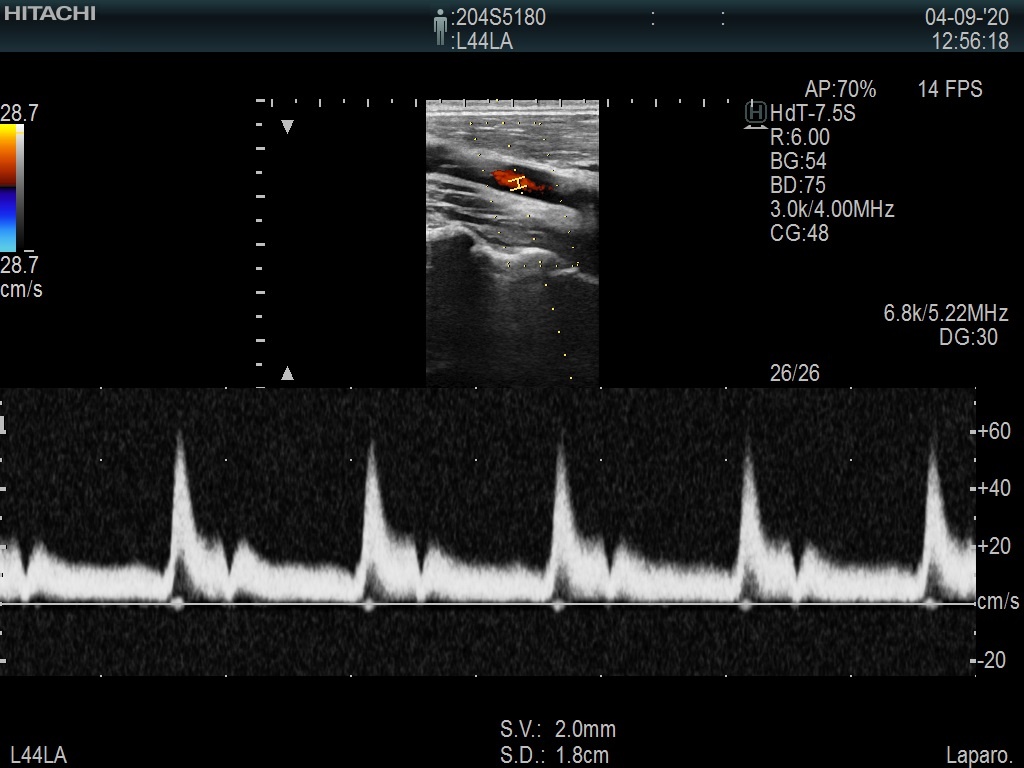
Task: Click the L44LA probe label at bottom left
Action: pyautogui.click(x=38, y=755)
